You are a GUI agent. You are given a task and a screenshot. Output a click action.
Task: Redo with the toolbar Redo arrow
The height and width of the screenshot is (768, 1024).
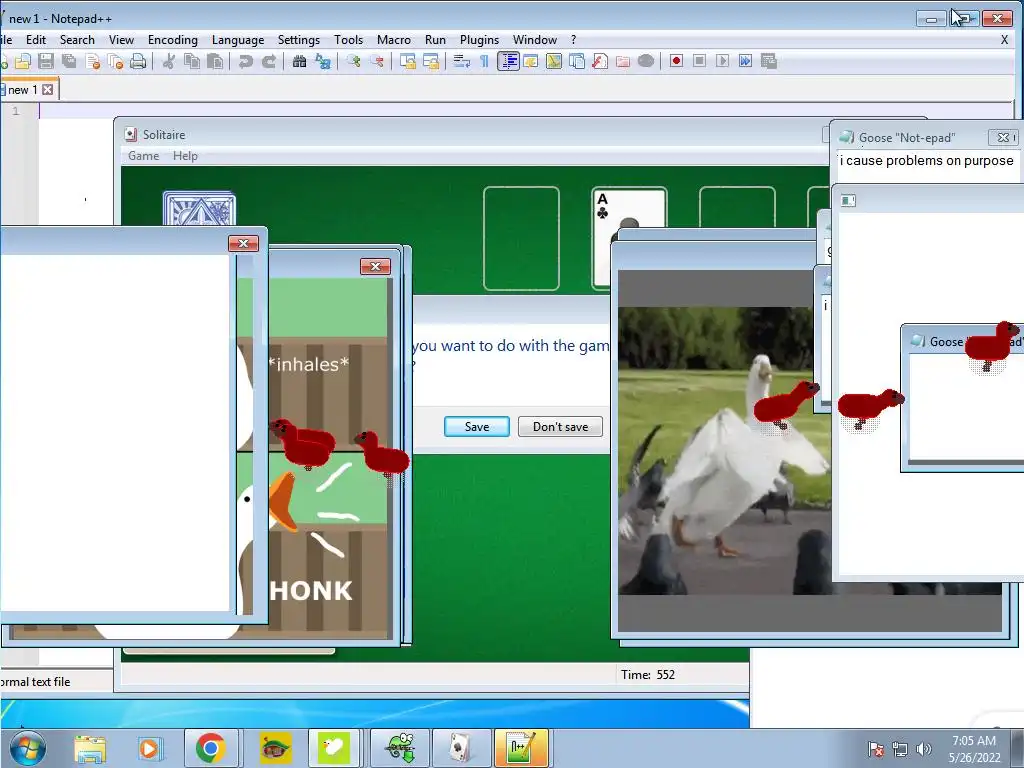tap(268, 61)
